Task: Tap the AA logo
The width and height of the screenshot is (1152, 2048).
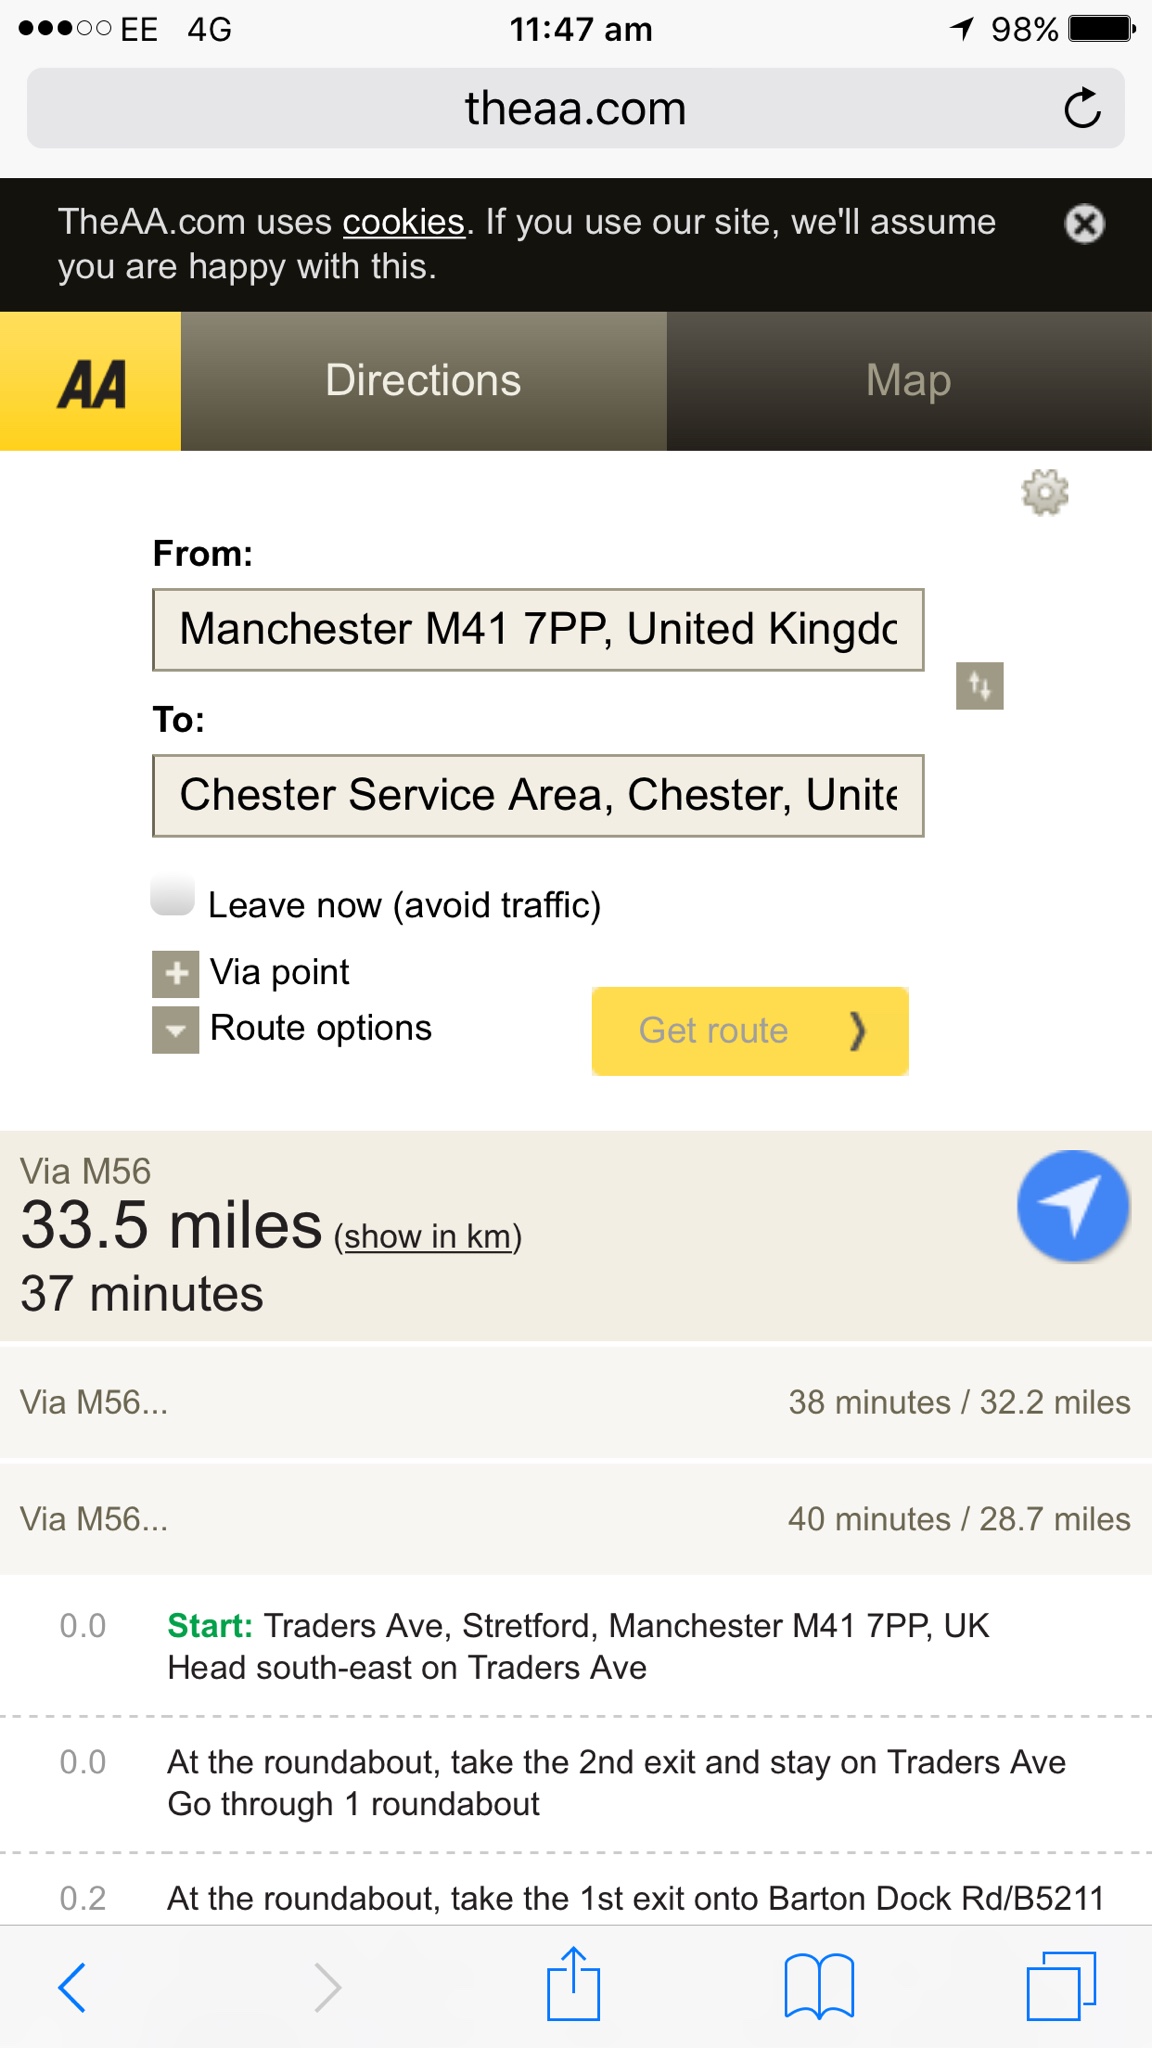Action: (91, 381)
